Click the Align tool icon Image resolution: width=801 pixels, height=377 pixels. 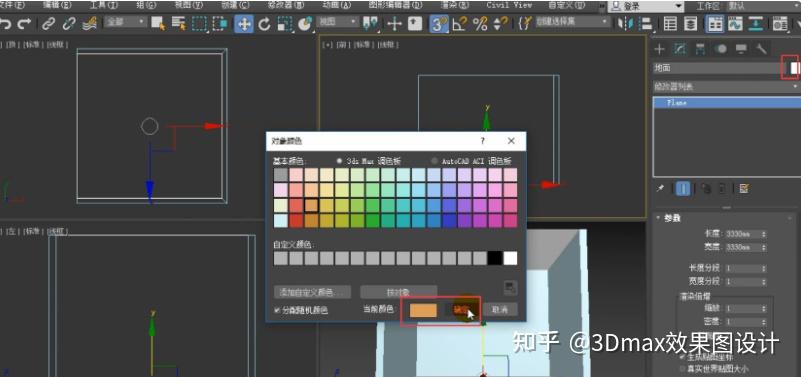[645, 23]
